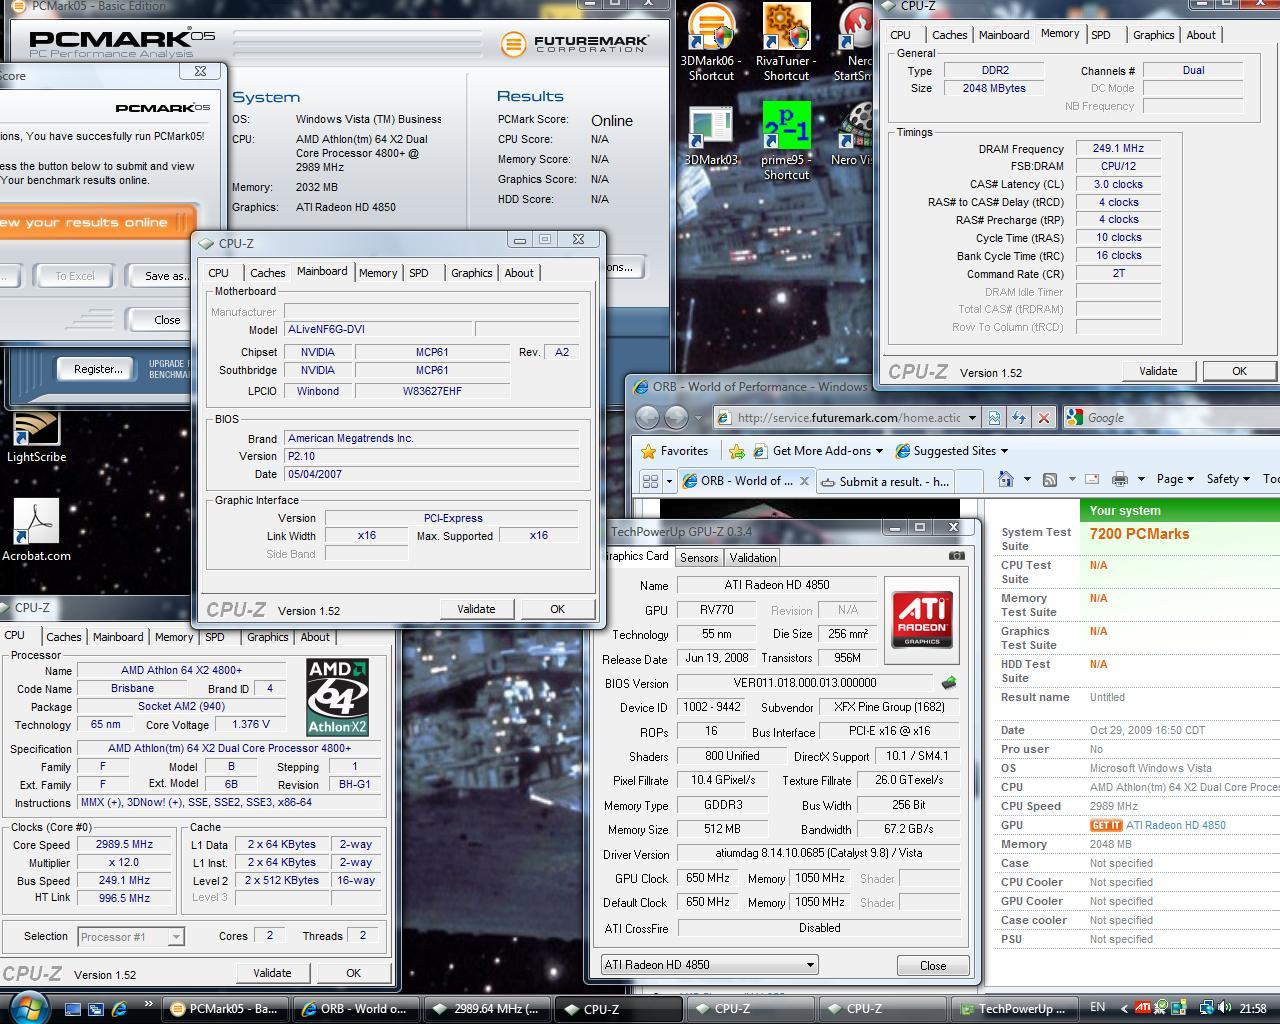Click the IE RSS Feeds icon
Screen dimensions: 1280x1024
tap(1050, 479)
